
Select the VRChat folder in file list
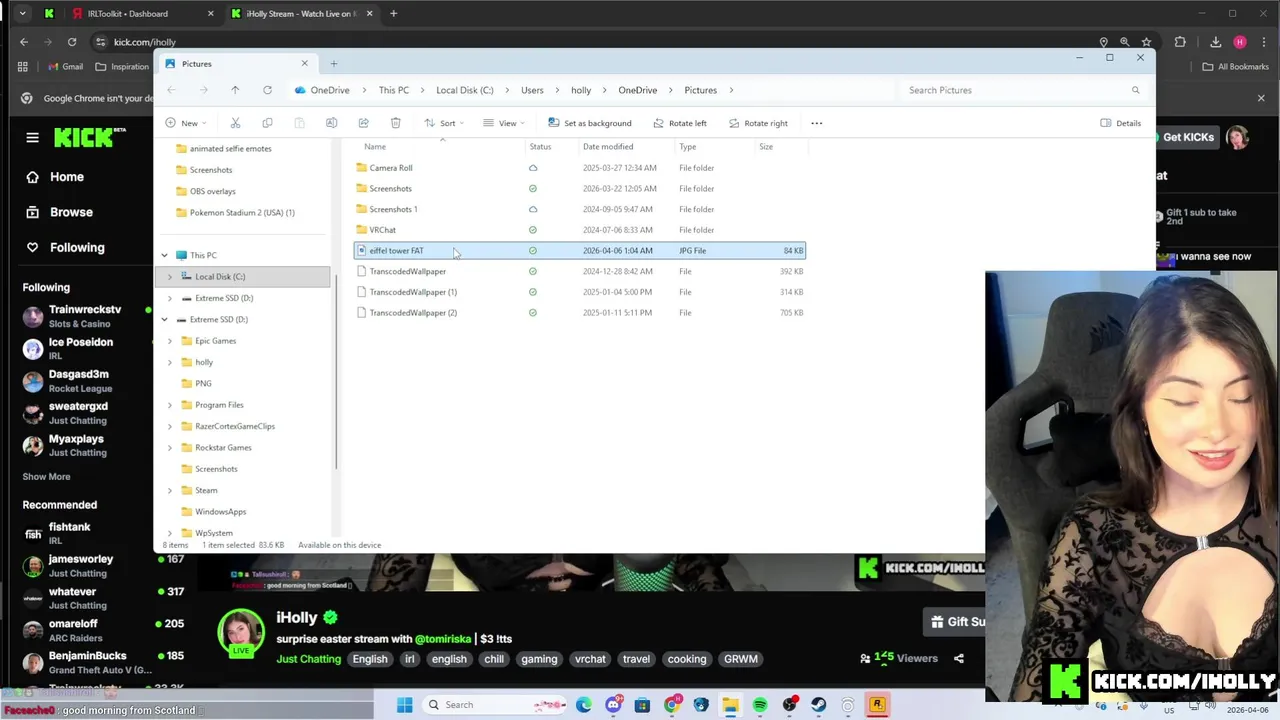pyautogui.click(x=382, y=230)
